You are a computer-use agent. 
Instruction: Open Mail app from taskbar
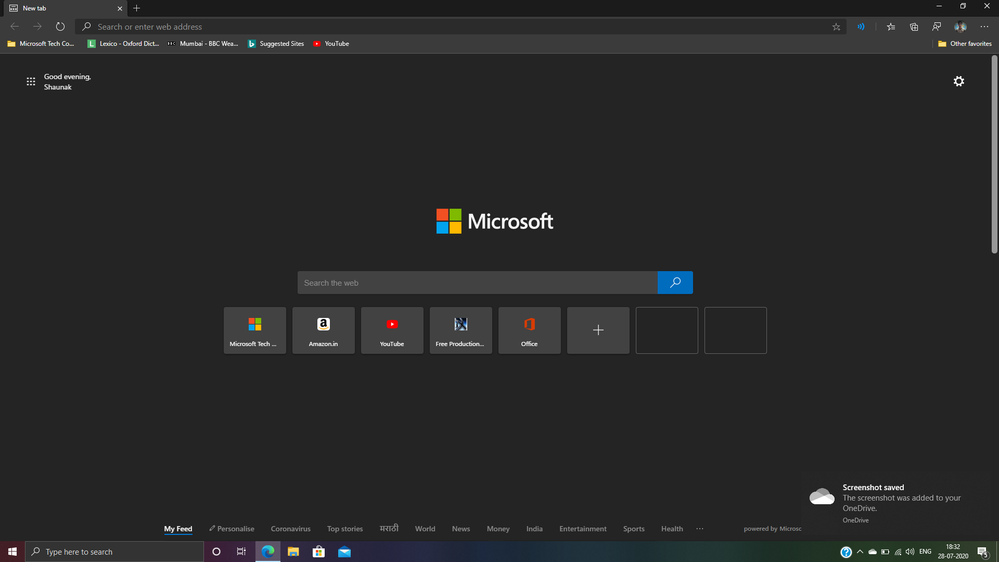tap(345, 552)
